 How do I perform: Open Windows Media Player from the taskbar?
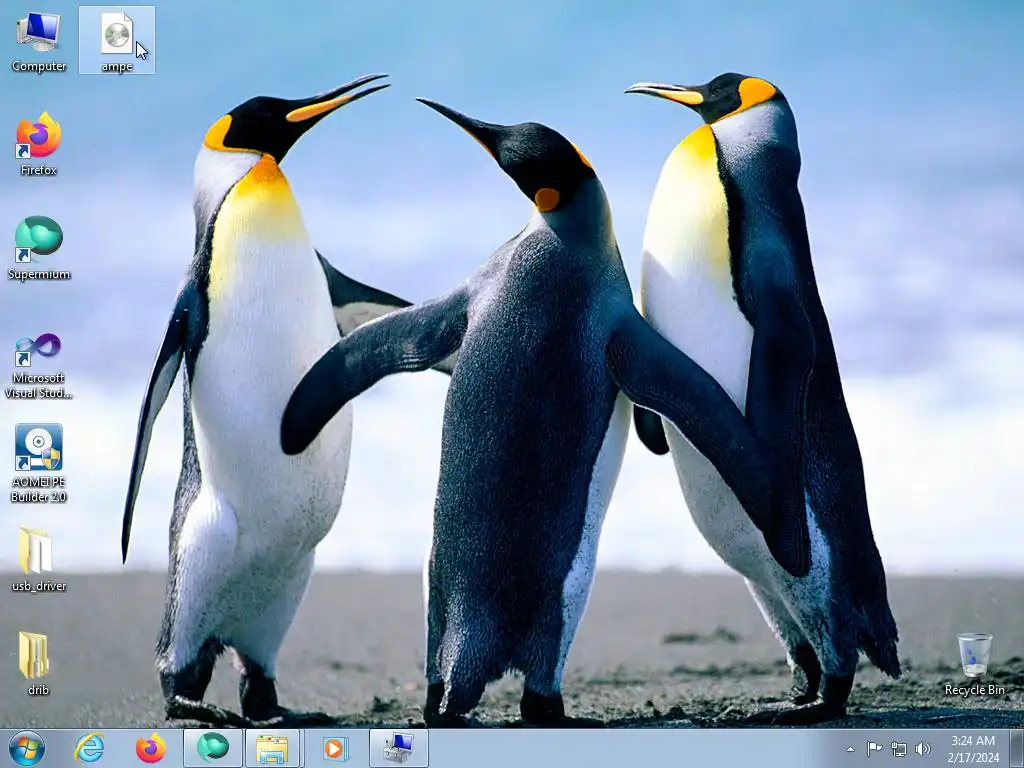pyautogui.click(x=335, y=748)
